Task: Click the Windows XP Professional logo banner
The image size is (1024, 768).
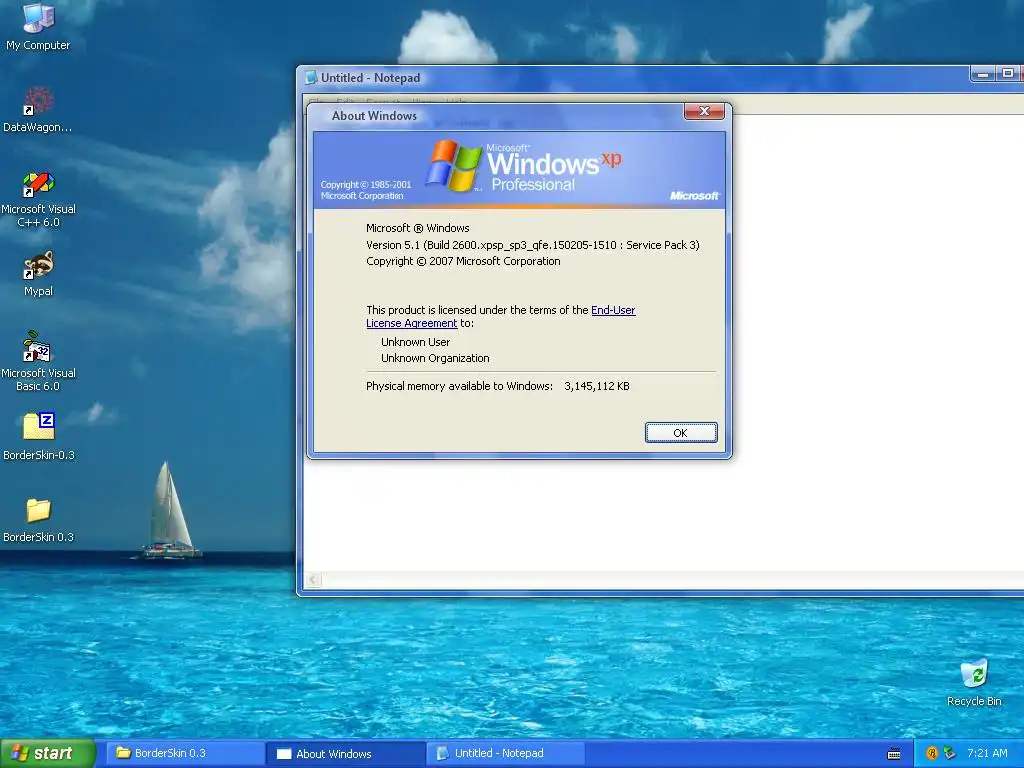Action: (x=519, y=170)
